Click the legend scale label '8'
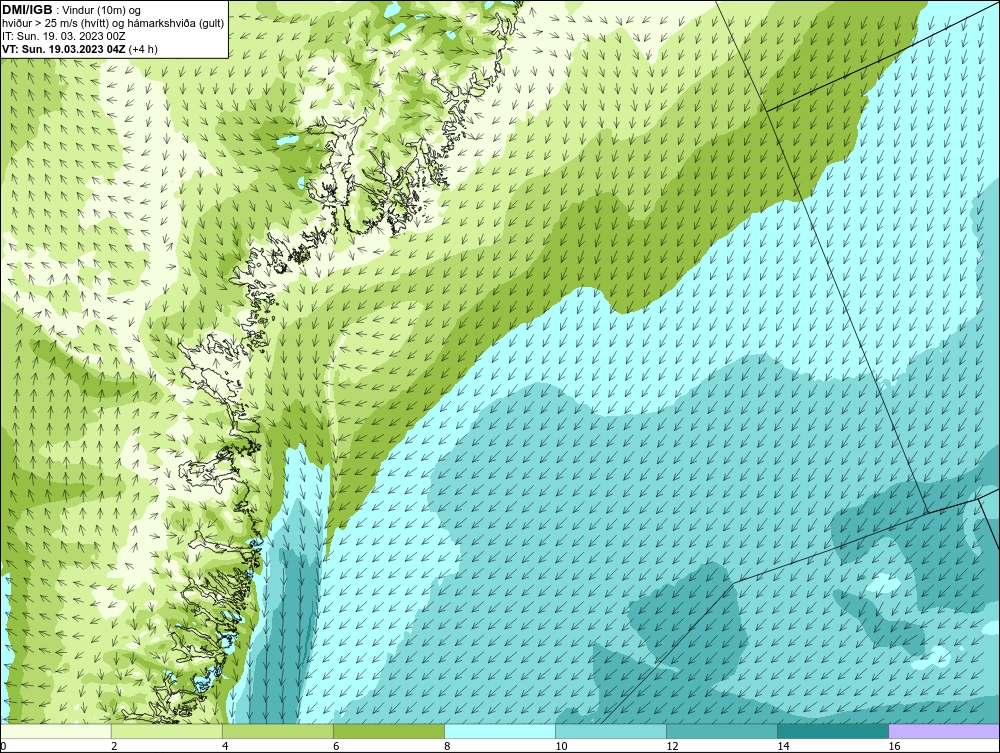This screenshot has height=753, width=1000. [x=447, y=746]
